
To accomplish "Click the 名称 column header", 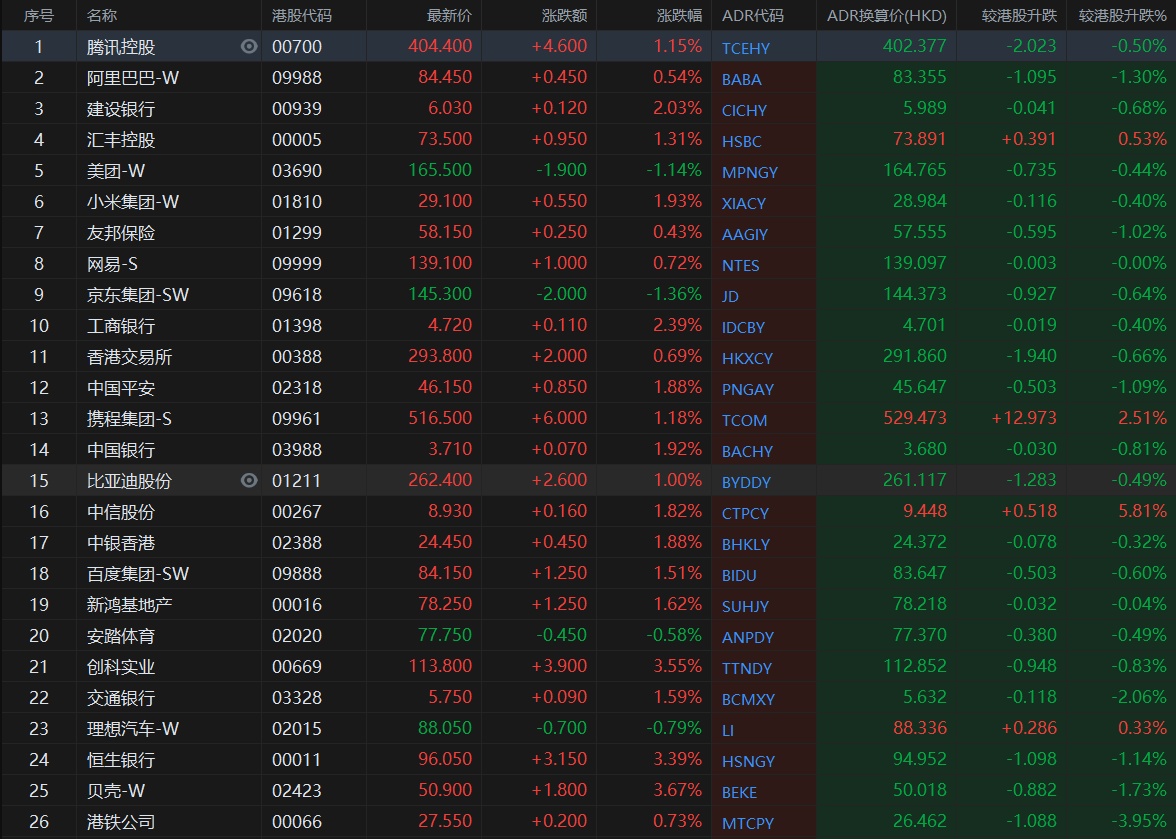I will [102, 16].
